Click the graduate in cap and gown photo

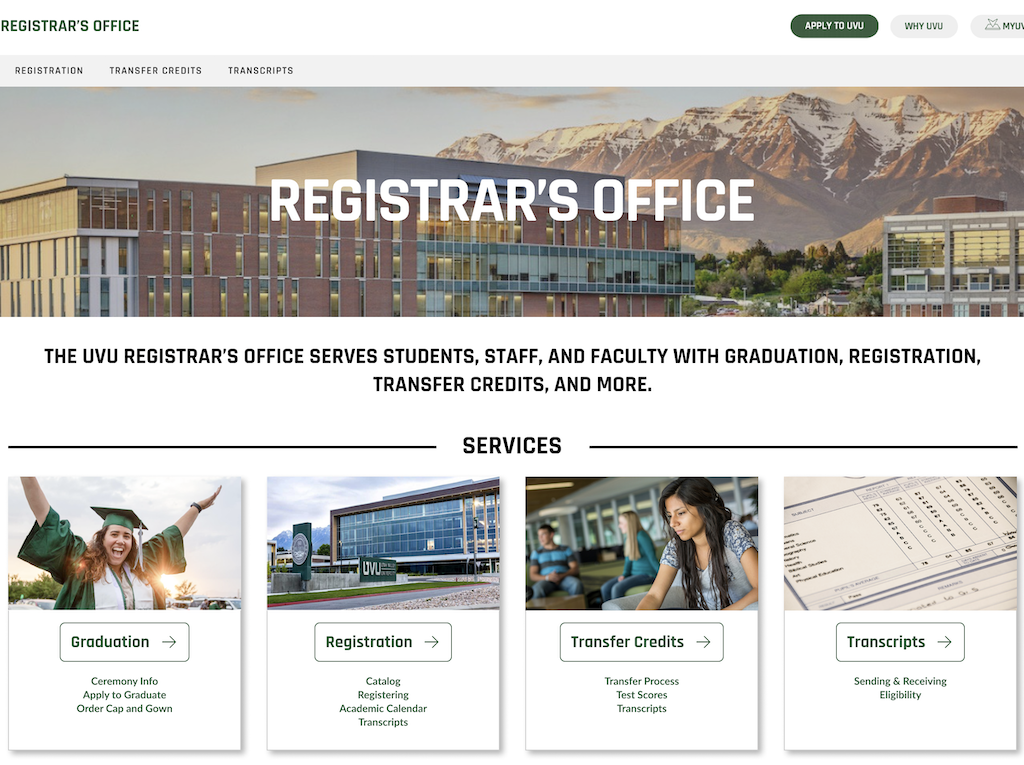click(x=124, y=544)
